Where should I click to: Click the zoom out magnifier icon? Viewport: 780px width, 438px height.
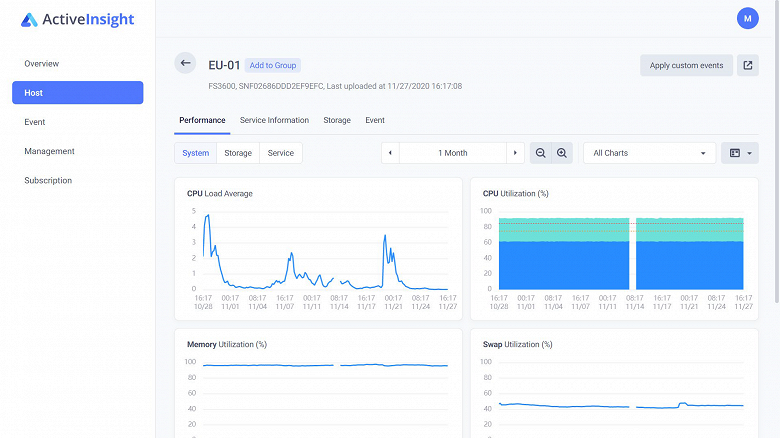click(x=541, y=153)
